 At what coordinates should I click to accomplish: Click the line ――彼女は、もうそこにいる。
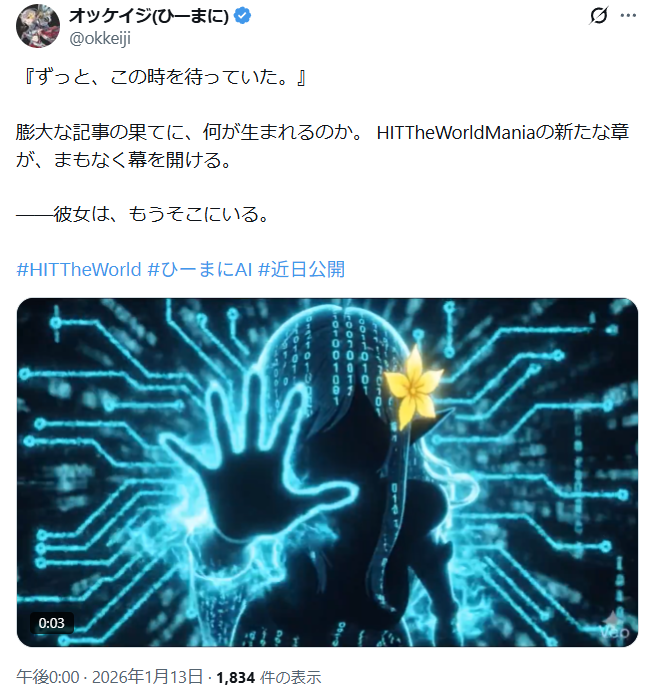pos(143,214)
